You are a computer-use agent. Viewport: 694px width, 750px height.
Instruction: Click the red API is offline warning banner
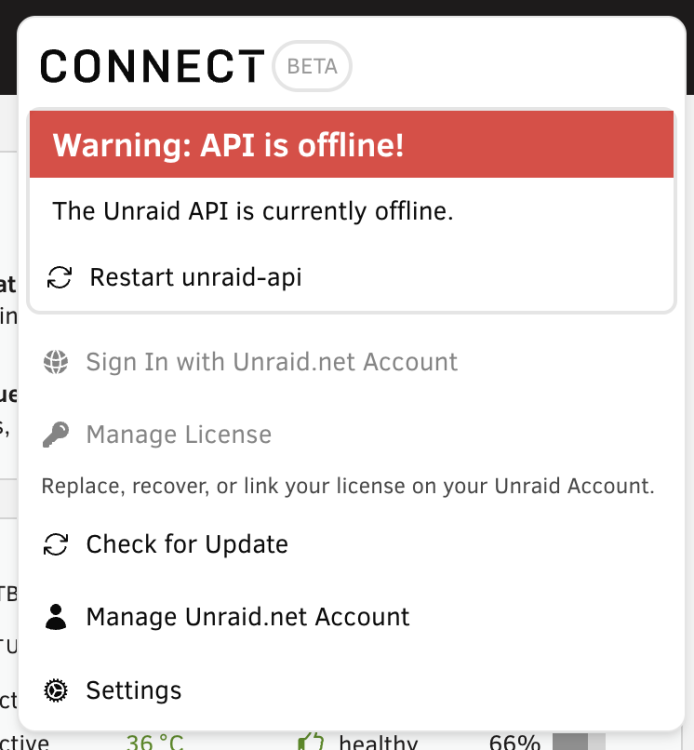pyautogui.click(x=352, y=144)
